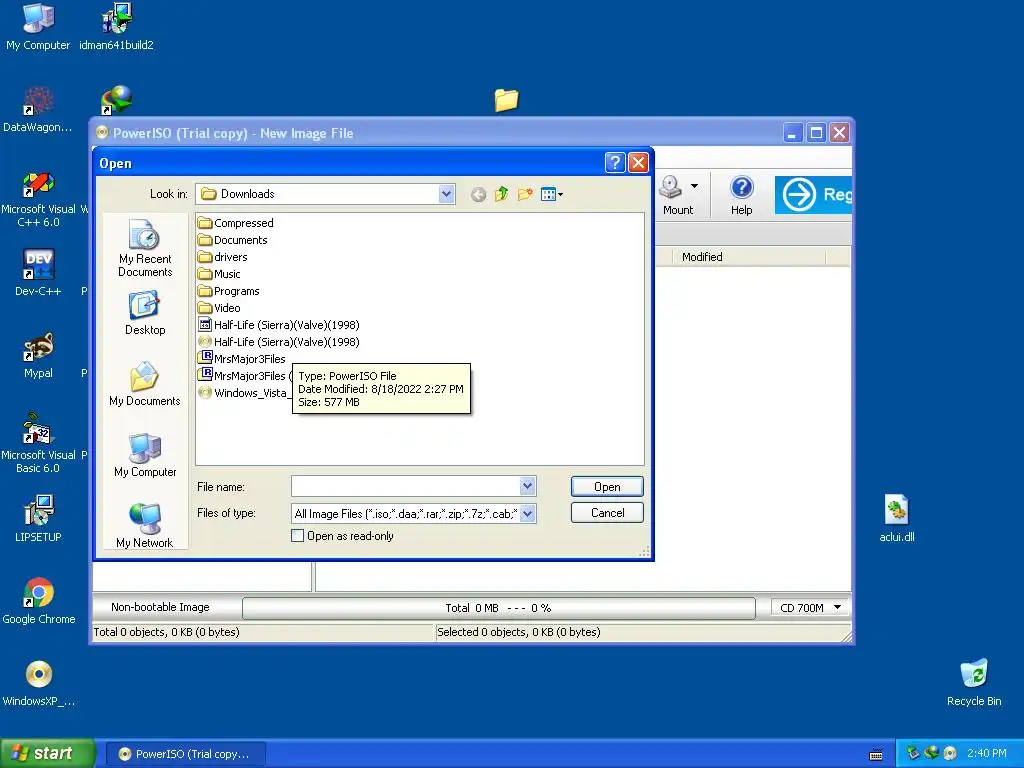Create new folder icon in Open dialog
The image size is (1024, 768).
click(525, 194)
